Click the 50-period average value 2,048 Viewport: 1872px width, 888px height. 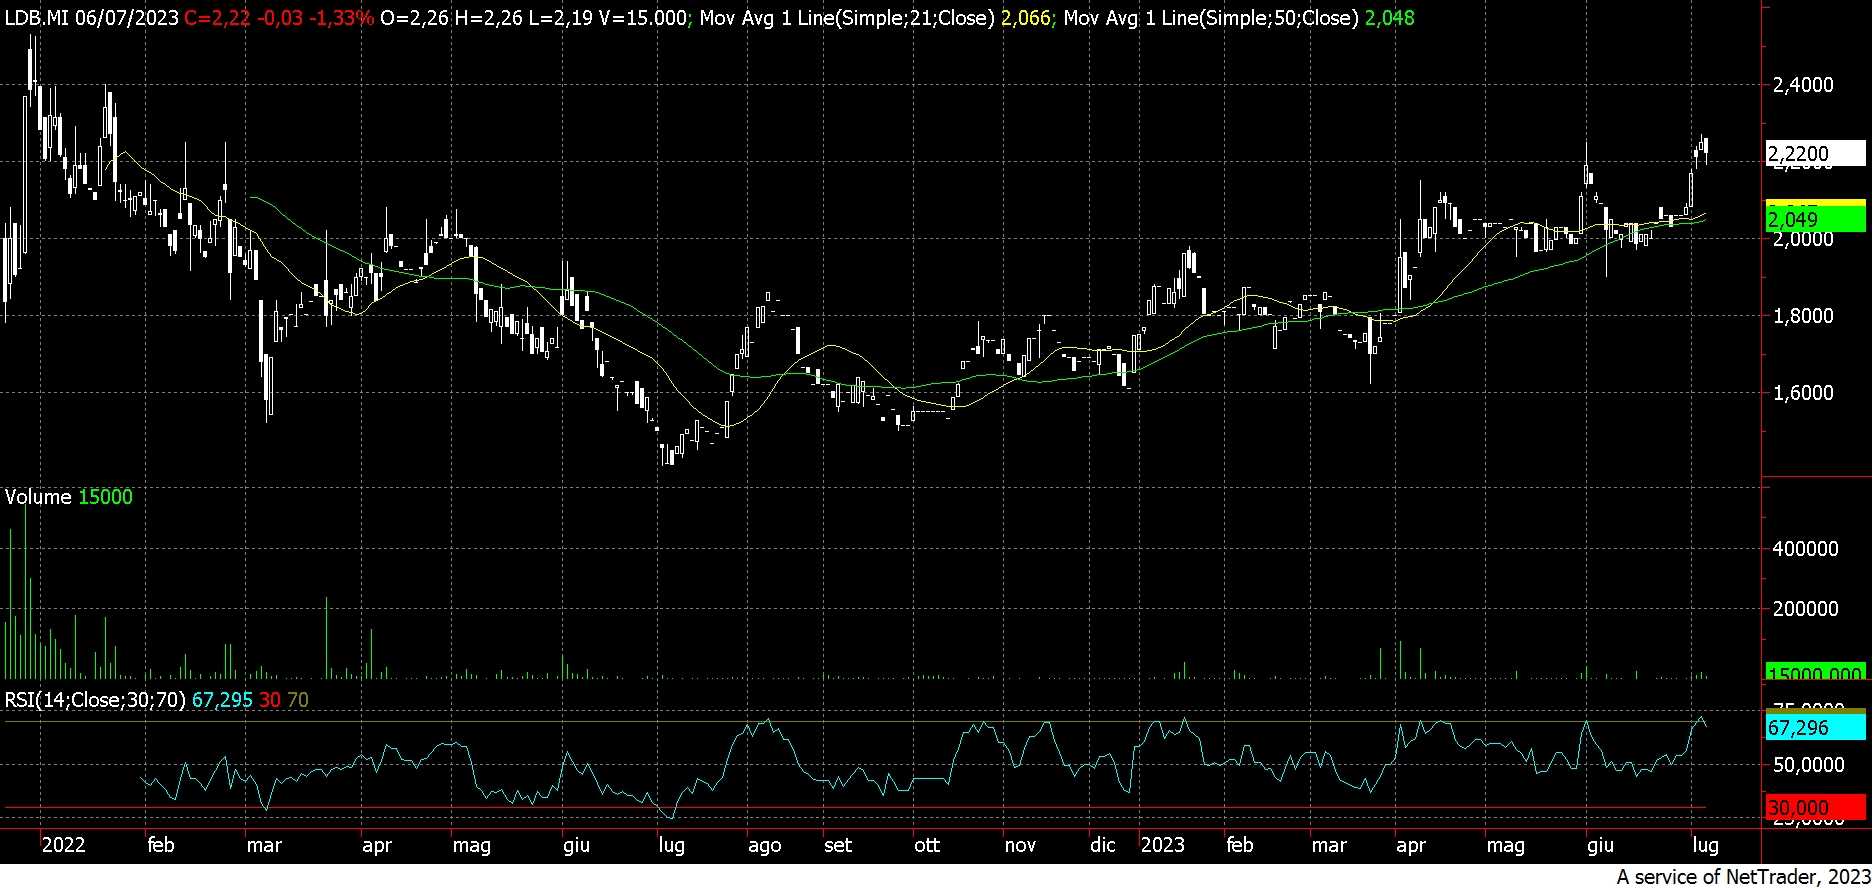[1390, 18]
